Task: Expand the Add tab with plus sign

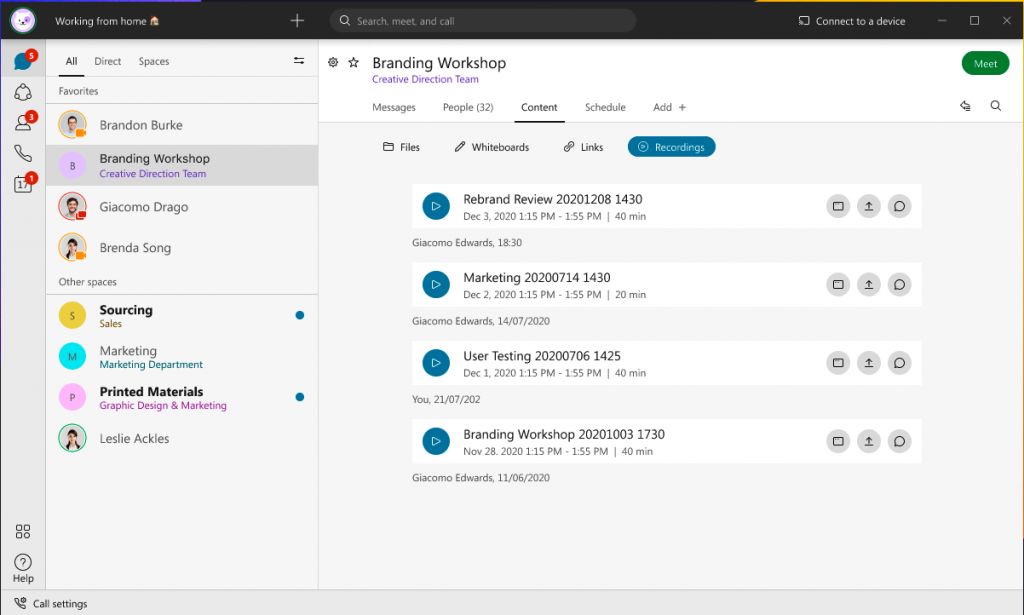Action: (x=668, y=107)
